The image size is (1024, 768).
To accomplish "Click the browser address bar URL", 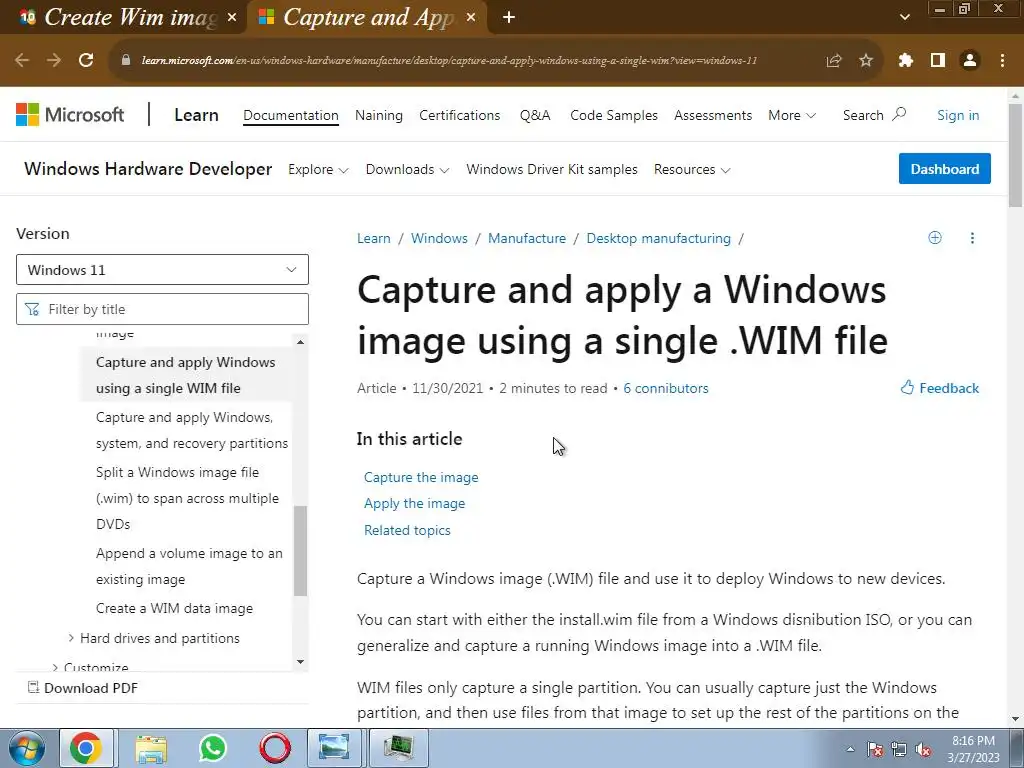I will click(x=449, y=60).
